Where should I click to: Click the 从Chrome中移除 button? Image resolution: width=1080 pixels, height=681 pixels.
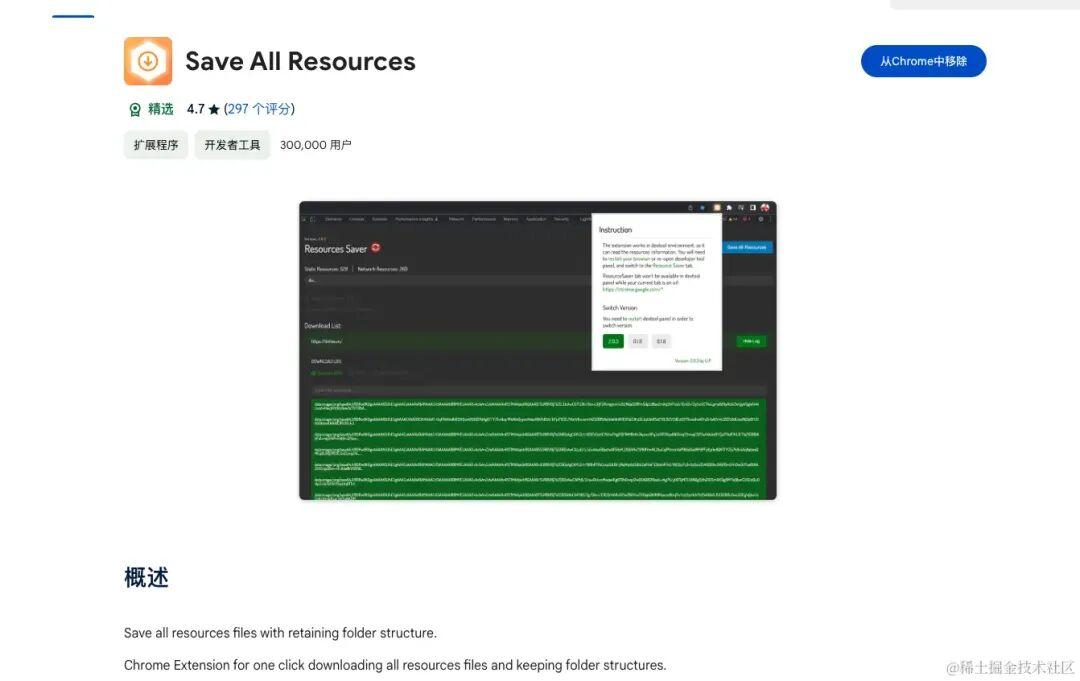tap(923, 61)
